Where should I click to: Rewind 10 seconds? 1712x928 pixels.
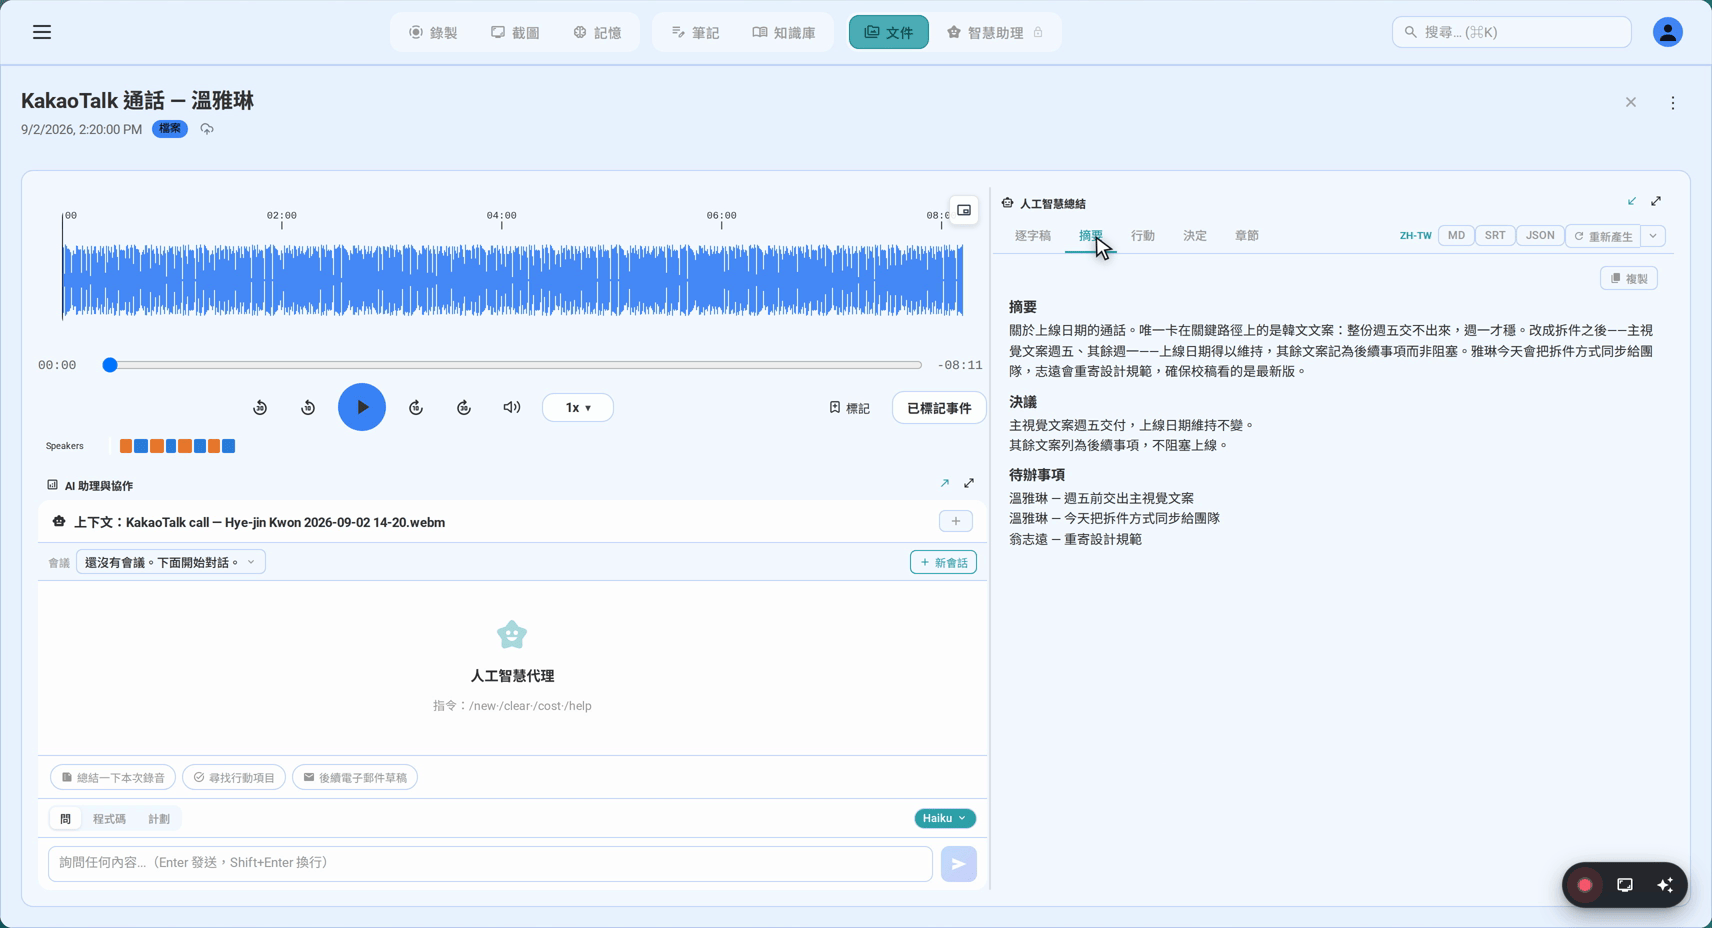click(x=308, y=407)
